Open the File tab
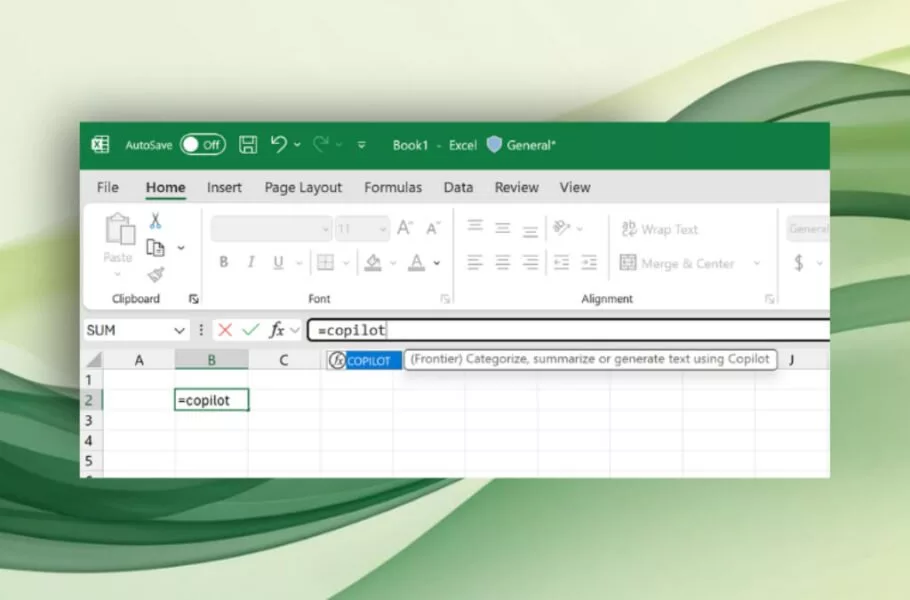Image resolution: width=910 pixels, height=600 pixels. tap(107, 187)
